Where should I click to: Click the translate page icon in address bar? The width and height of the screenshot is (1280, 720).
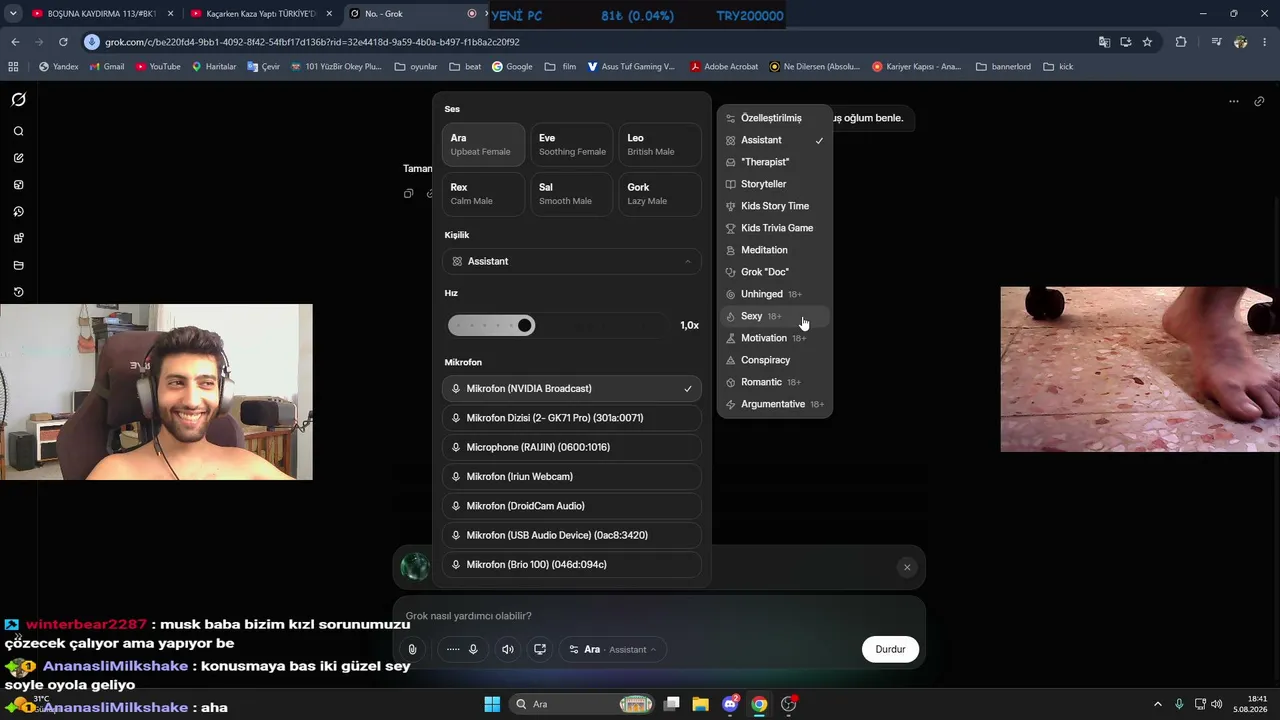pyautogui.click(x=1104, y=42)
